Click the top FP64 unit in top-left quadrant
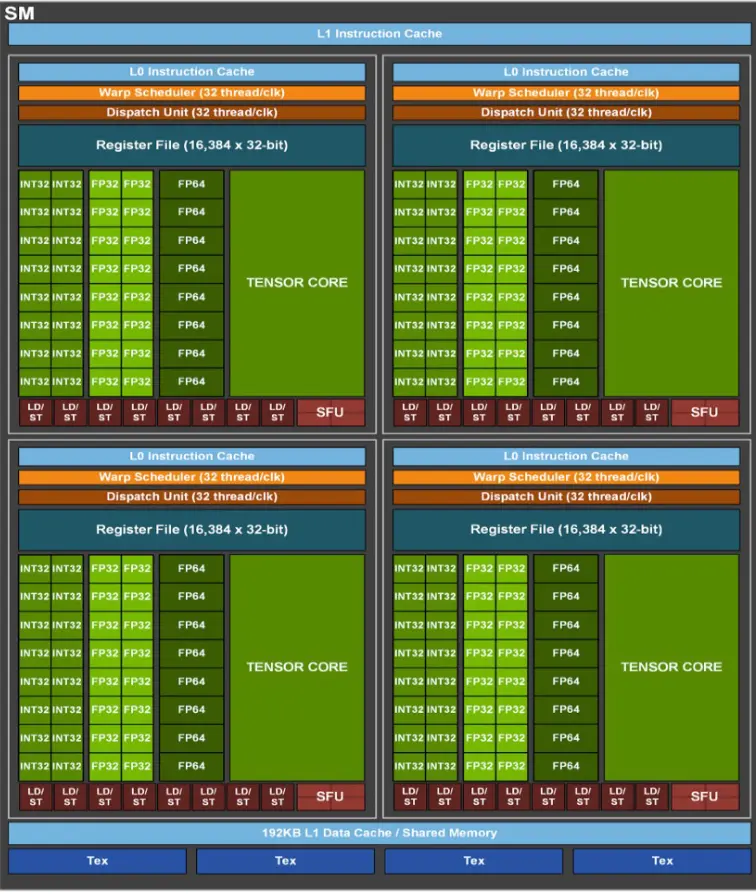The width and height of the screenshot is (756, 894). click(191, 184)
